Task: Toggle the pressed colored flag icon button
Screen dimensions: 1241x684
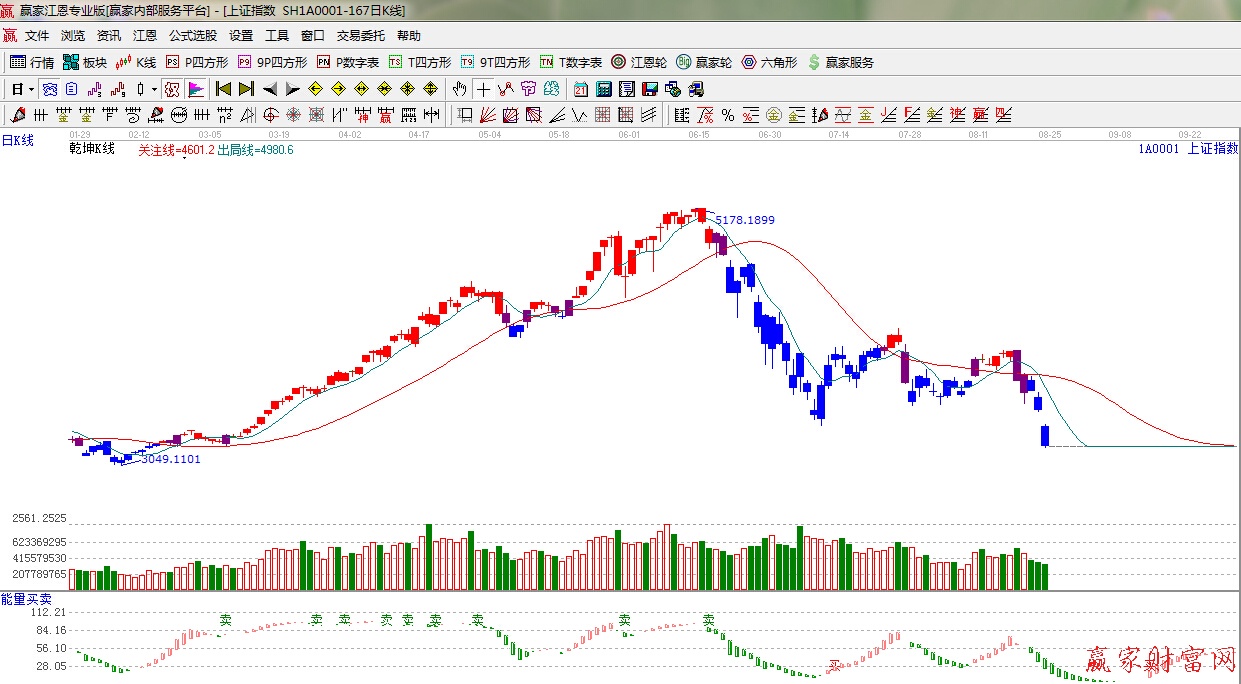Action: pyautogui.click(x=195, y=89)
